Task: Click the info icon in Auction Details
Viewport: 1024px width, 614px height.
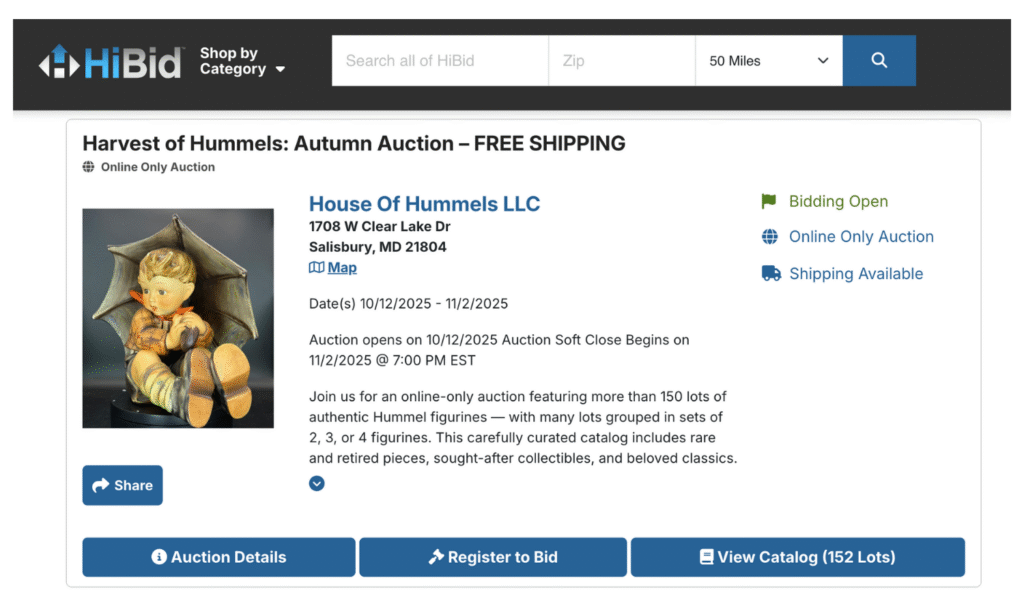Action: (159, 557)
